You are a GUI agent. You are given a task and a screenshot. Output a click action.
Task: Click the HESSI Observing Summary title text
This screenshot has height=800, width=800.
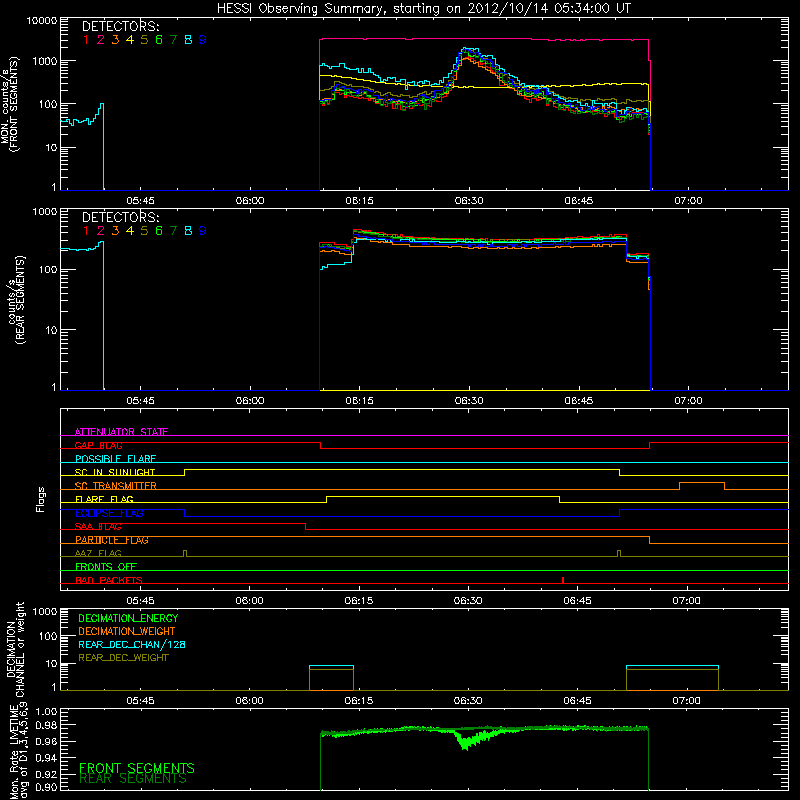(423, 9)
